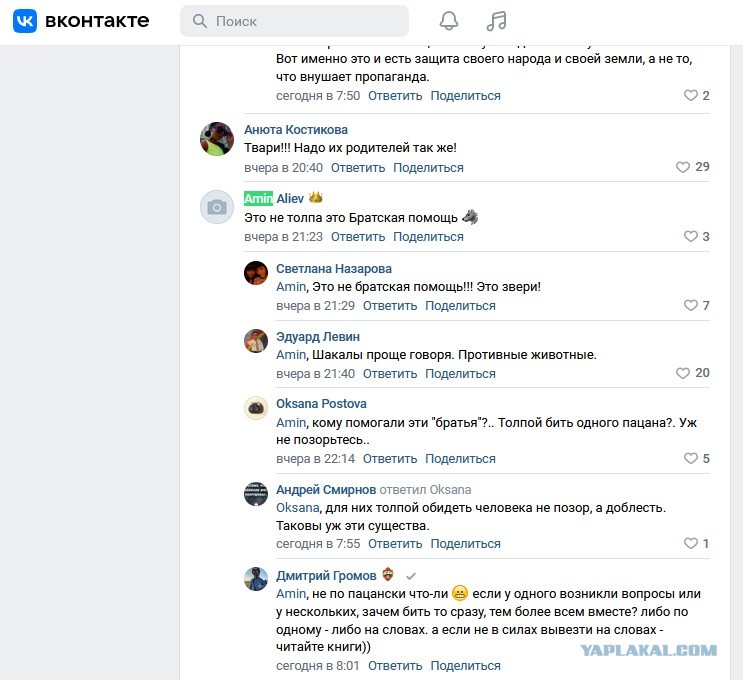Click the search magnifier icon
Screen dimensions: 743x680
pyautogui.click(x=199, y=21)
